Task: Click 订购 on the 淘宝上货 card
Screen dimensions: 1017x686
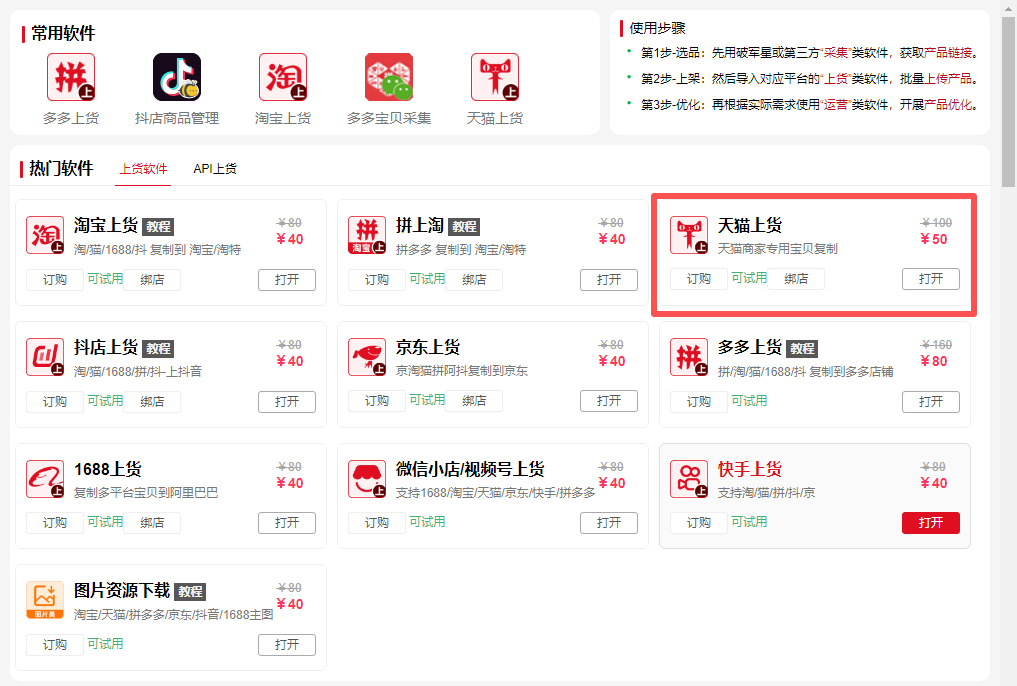Action: click(x=54, y=280)
